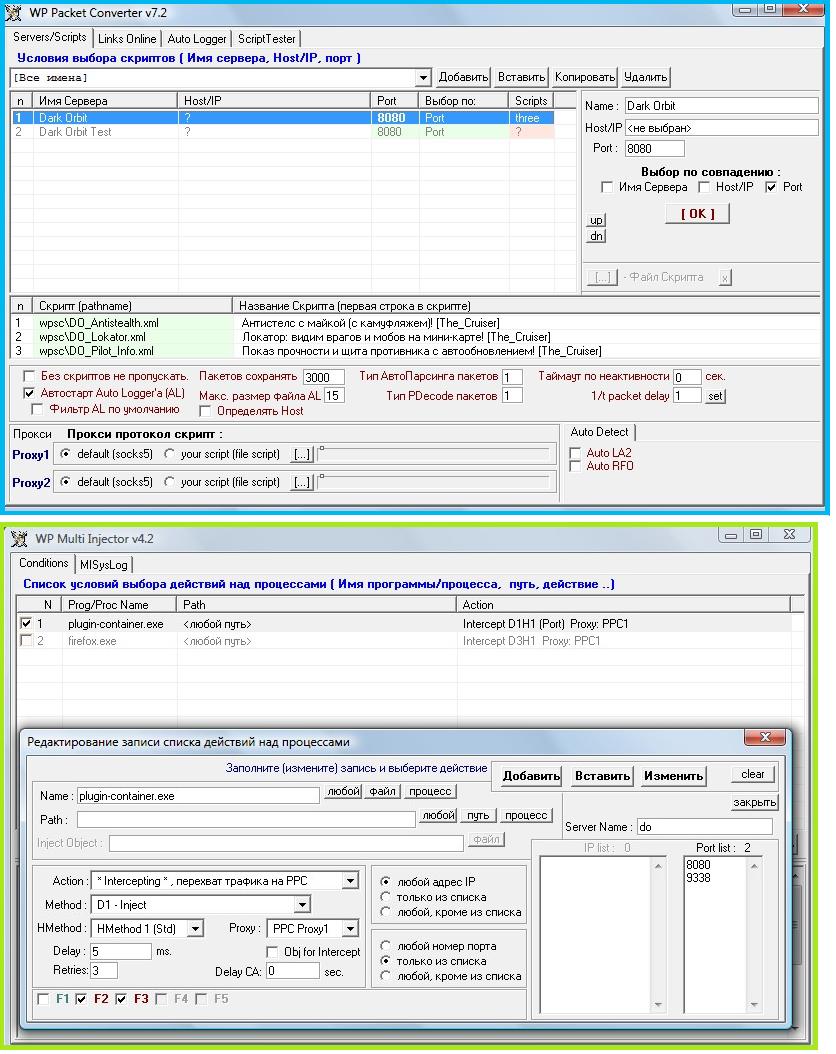Go to the ScriptTester tab
This screenshot has height=1054, width=836.
pyautogui.click(x=267, y=38)
